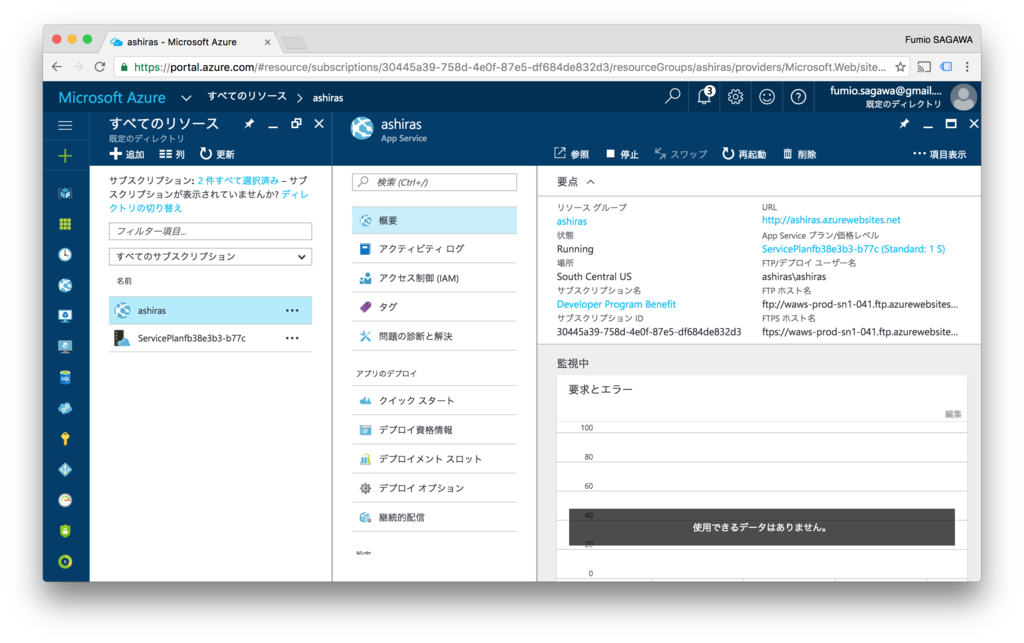Click 編集 edit on 要求とエラー chart

[x=953, y=414]
